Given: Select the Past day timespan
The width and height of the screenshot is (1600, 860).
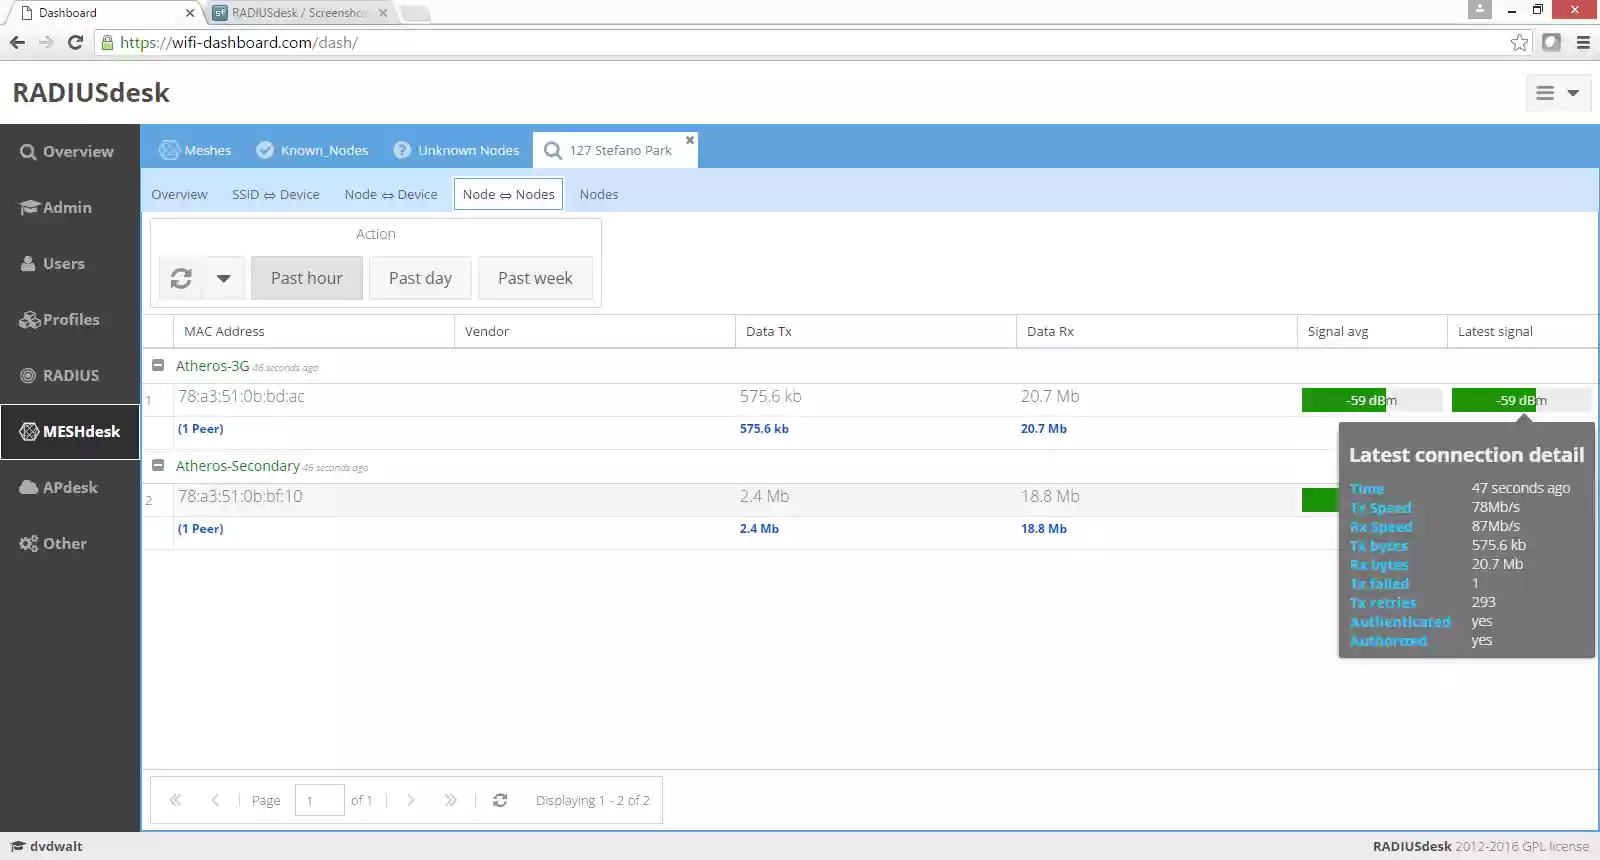Looking at the screenshot, I should [x=420, y=278].
